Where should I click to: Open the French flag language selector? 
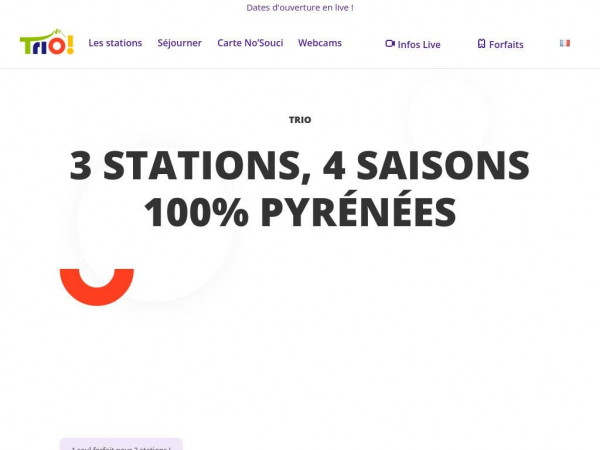click(x=565, y=43)
